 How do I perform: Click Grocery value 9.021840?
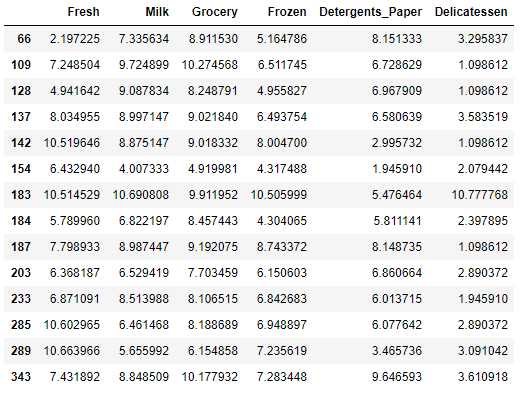(x=213, y=117)
